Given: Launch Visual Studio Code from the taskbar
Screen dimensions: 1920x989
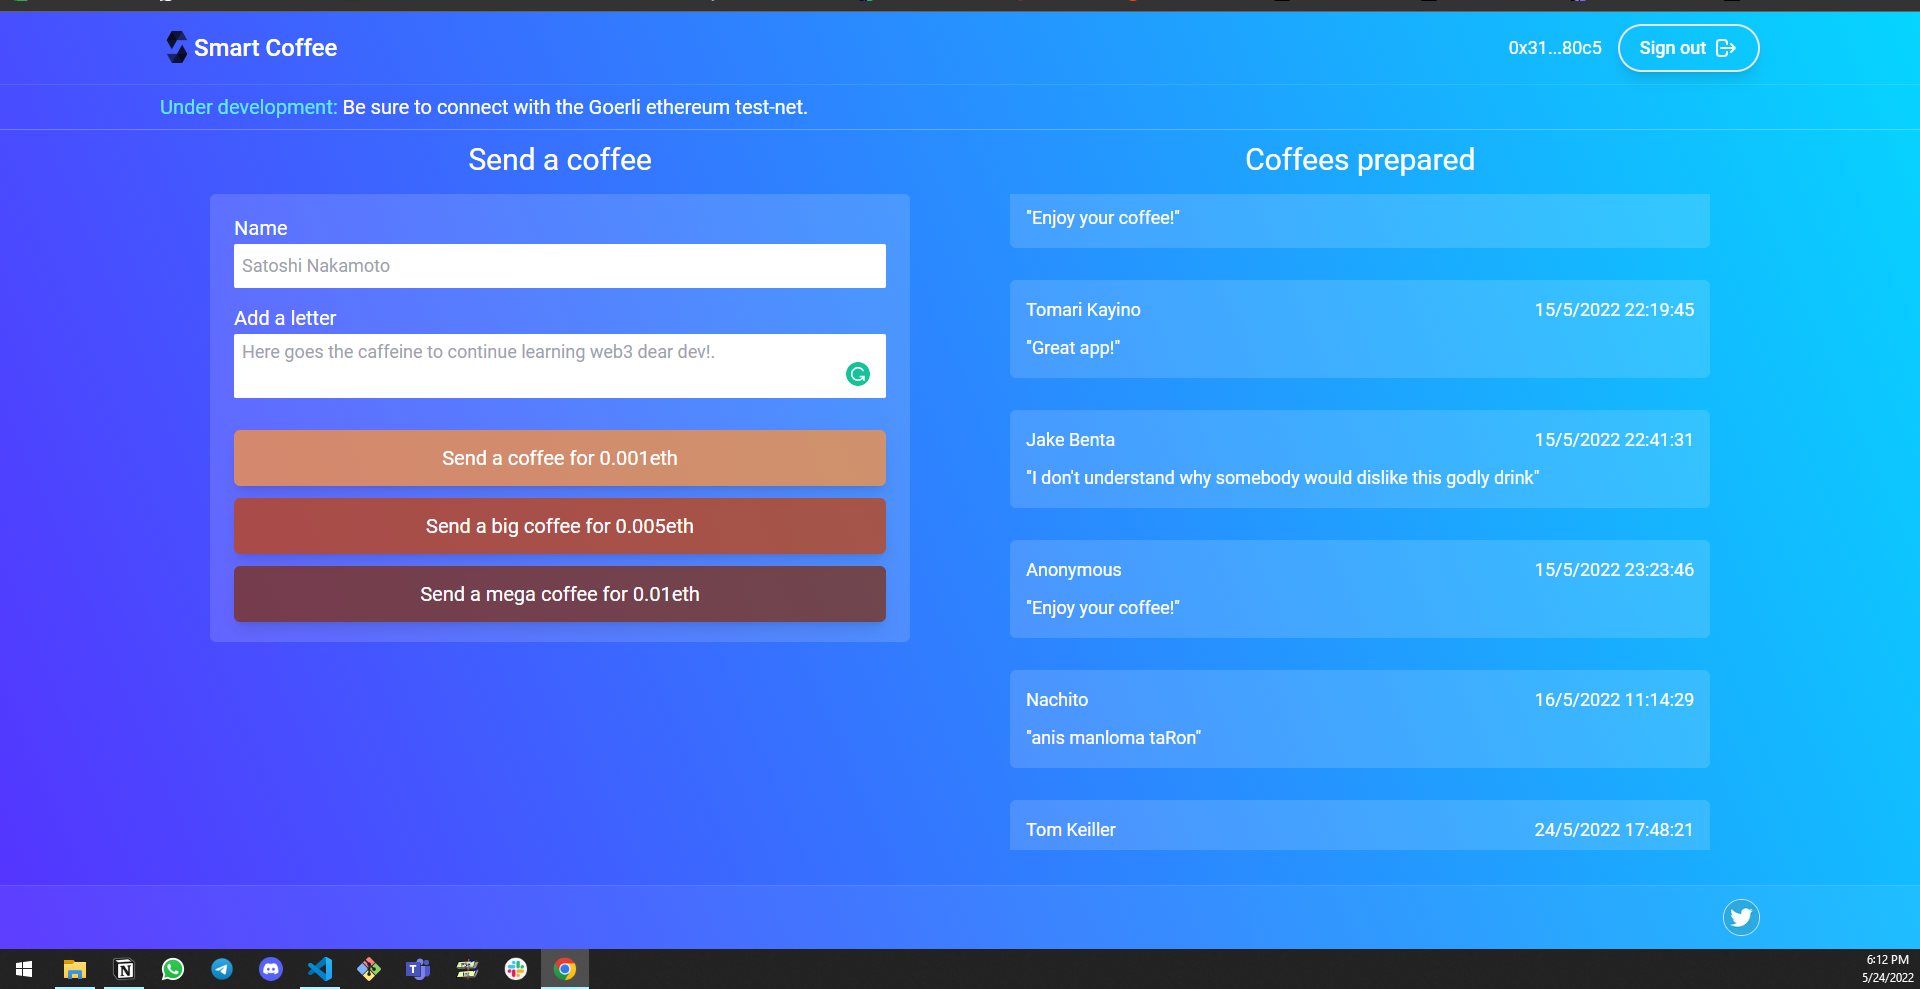Looking at the screenshot, I should pos(320,968).
